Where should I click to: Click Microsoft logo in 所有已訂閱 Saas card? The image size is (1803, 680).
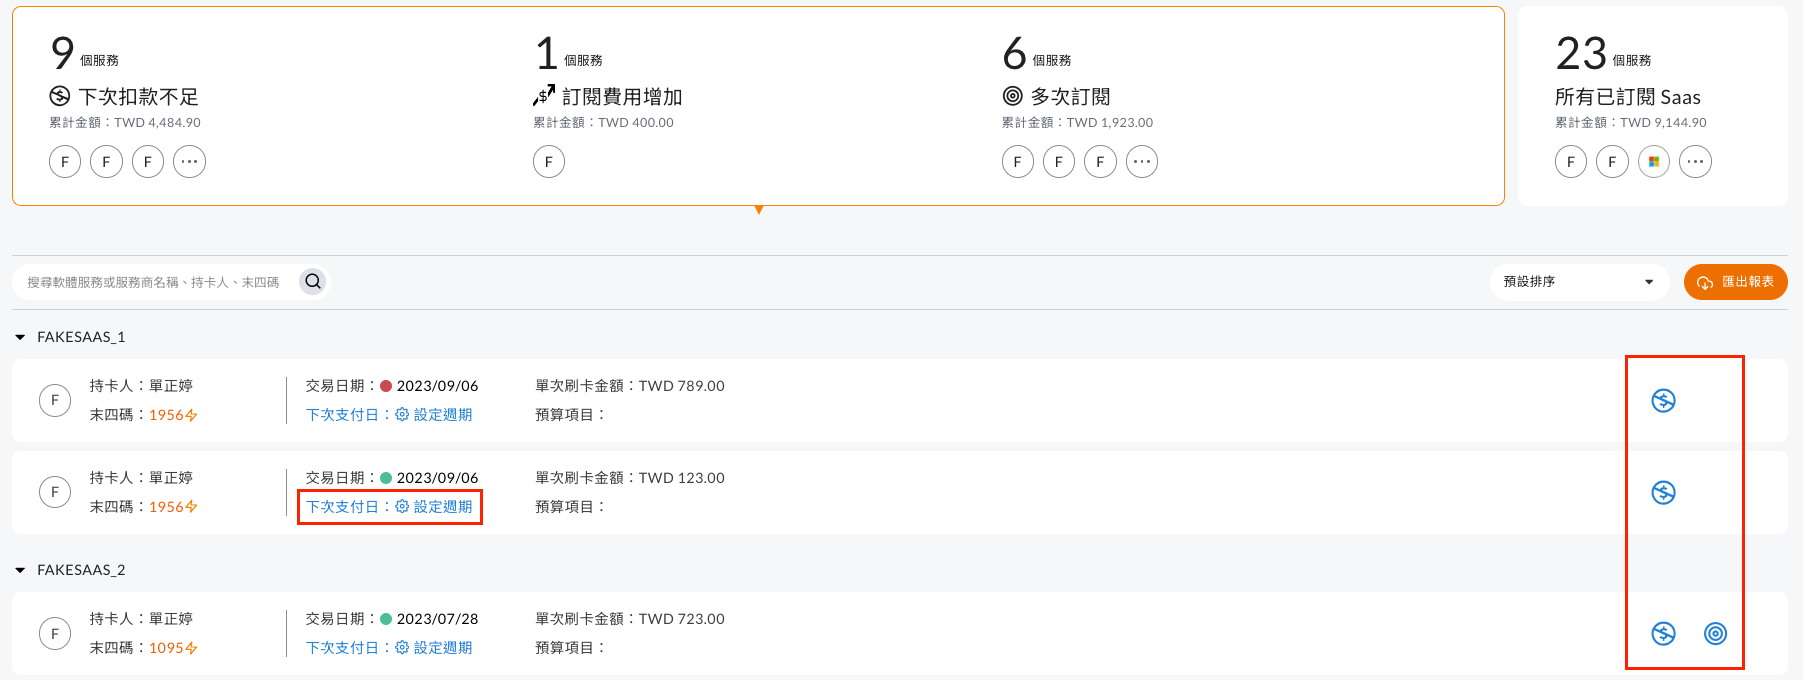[x=1654, y=161]
